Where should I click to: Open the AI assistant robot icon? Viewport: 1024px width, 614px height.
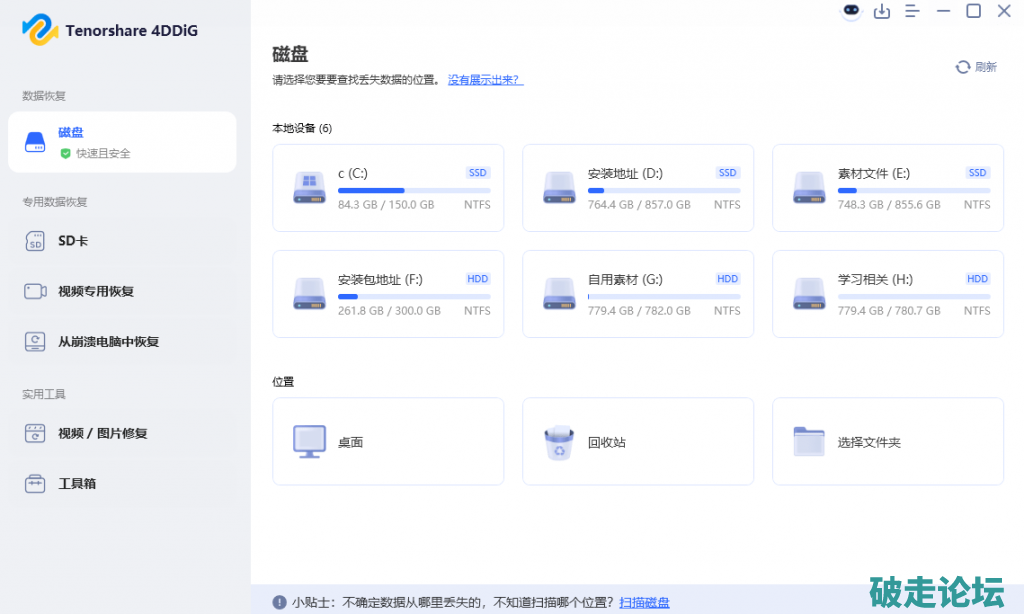tap(851, 11)
